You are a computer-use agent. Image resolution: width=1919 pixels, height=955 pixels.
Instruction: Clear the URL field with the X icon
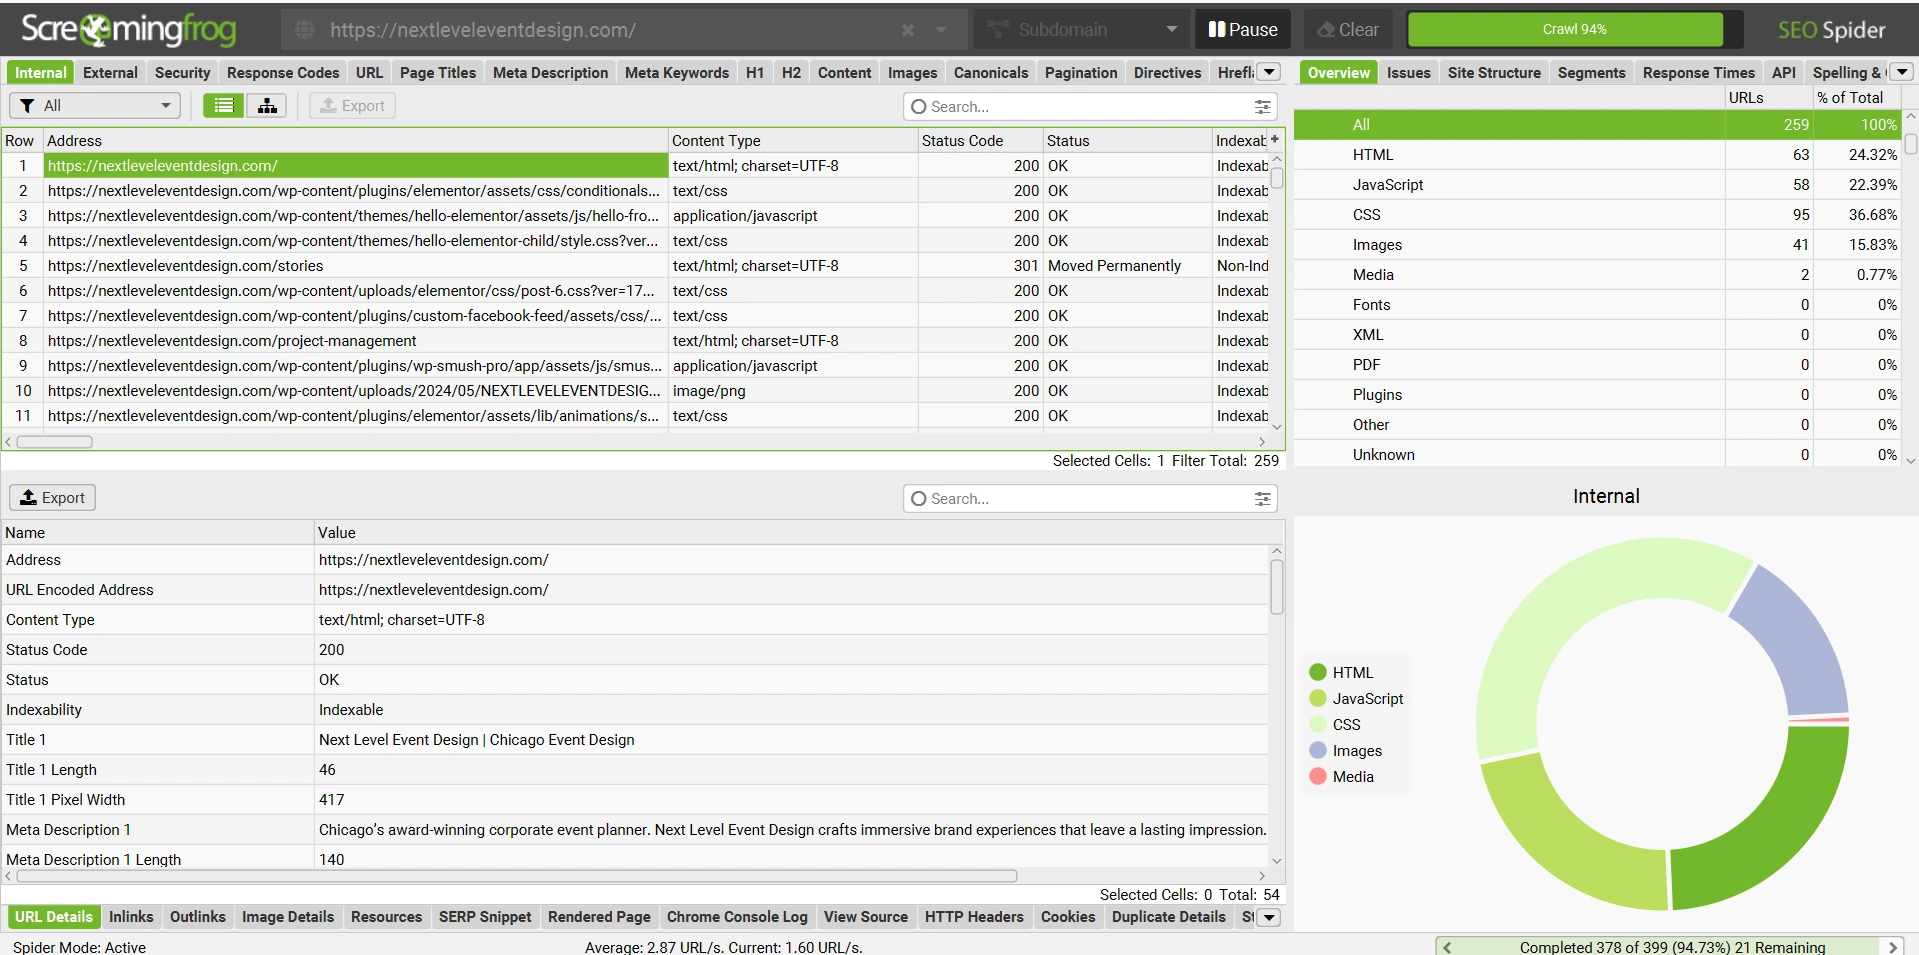pos(907,30)
